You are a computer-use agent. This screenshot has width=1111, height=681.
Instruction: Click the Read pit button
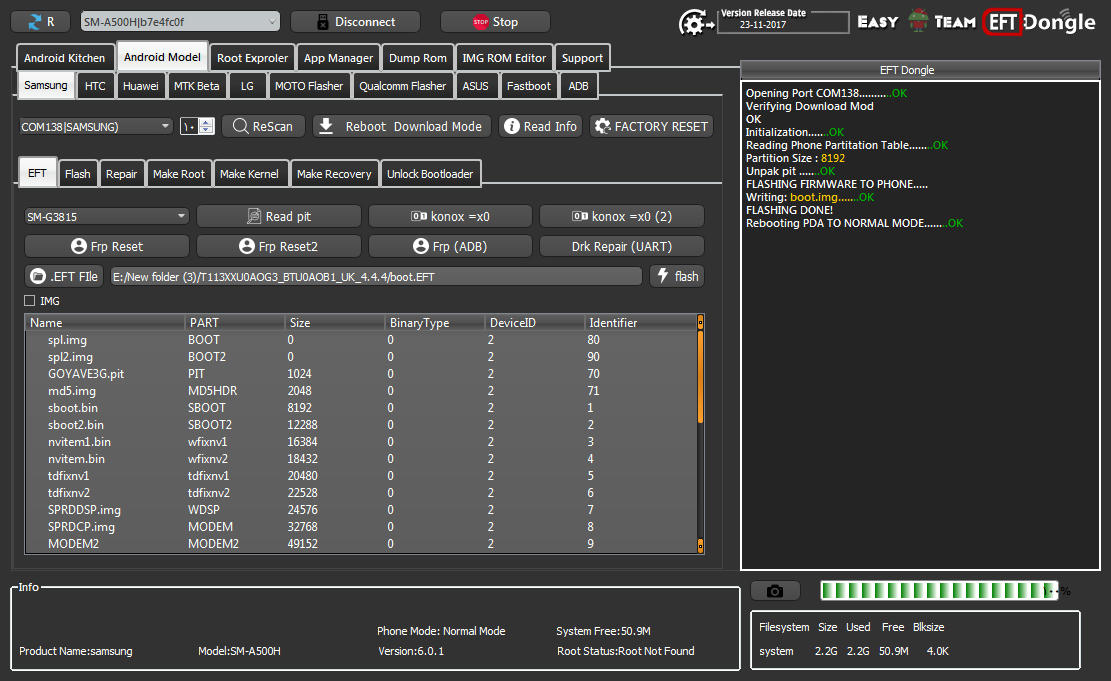click(278, 216)
